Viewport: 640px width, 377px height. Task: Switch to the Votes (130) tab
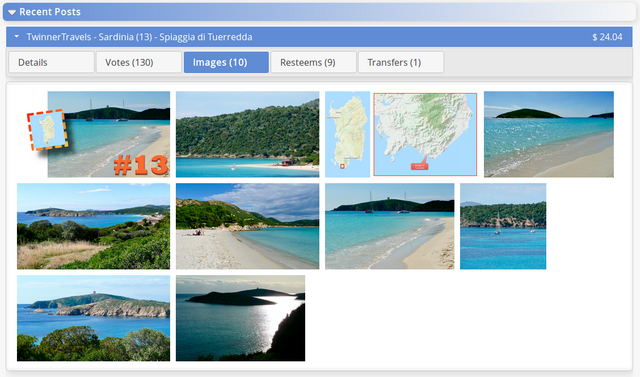pyautogui.click(x=139, y=62)
